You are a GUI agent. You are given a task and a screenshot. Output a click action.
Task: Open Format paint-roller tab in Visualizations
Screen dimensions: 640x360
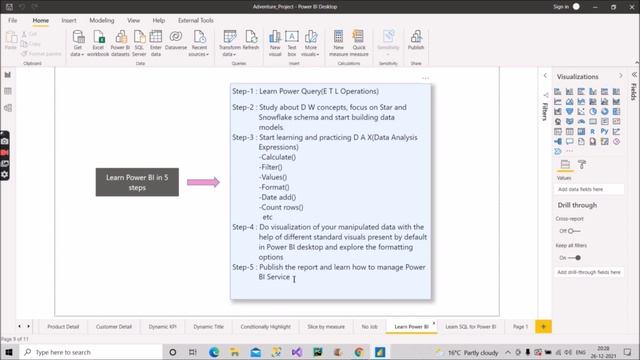click(x=582, y=164)
